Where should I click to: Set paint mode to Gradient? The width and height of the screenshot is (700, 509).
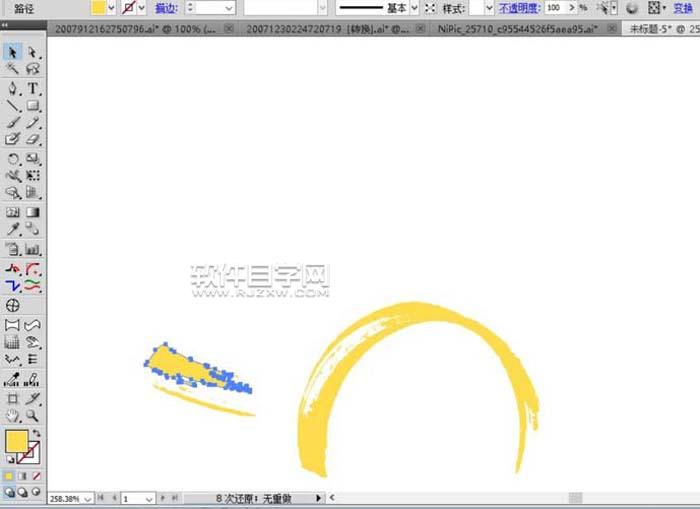[22, 476]
